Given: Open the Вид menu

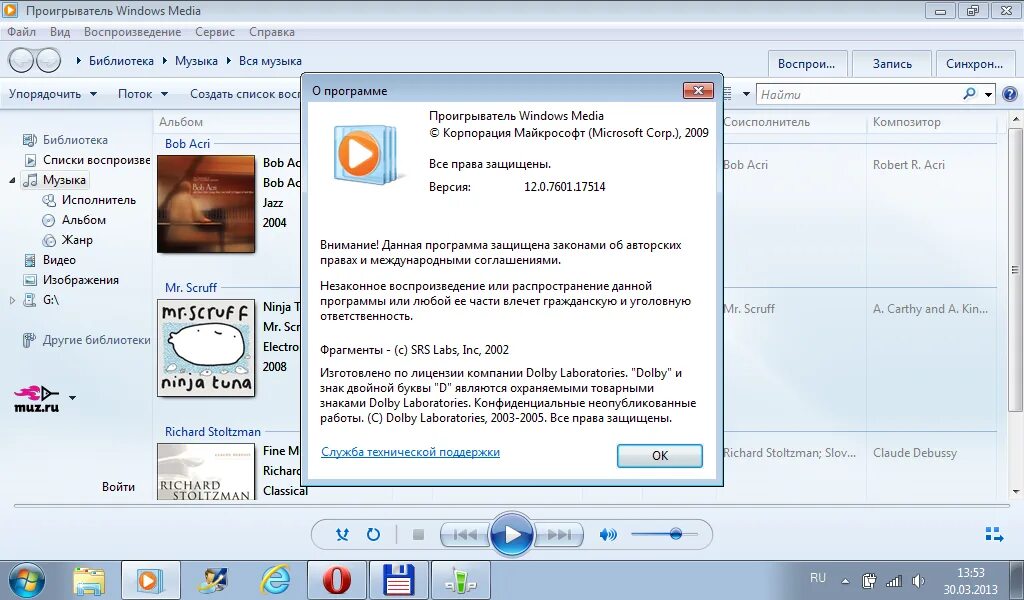Looking at the screenshot, I should [x=59, y=32].
